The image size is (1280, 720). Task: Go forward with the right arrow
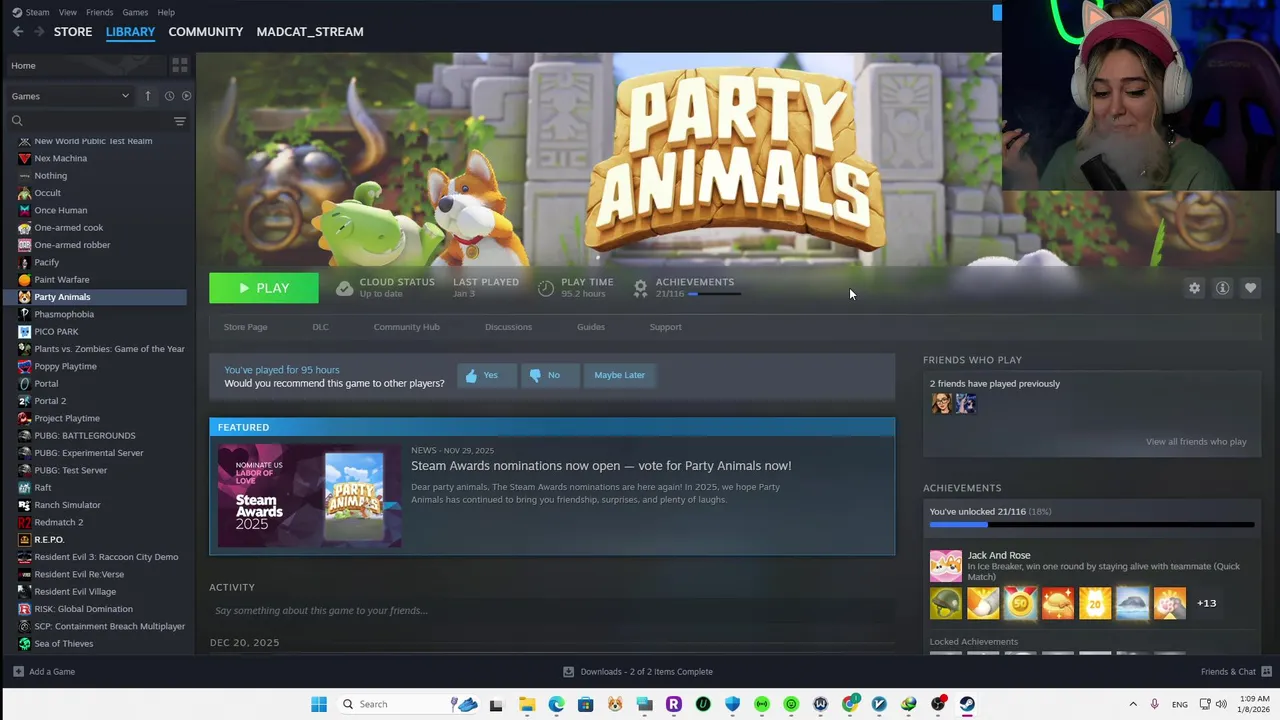pyautogui.click(x=39, y=32)
